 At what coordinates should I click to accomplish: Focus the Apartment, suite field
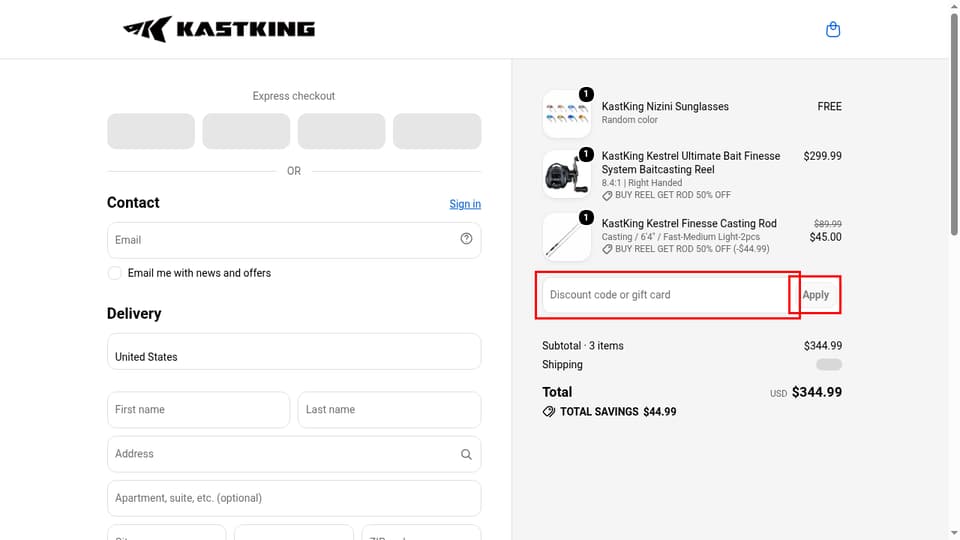(294, 498)
